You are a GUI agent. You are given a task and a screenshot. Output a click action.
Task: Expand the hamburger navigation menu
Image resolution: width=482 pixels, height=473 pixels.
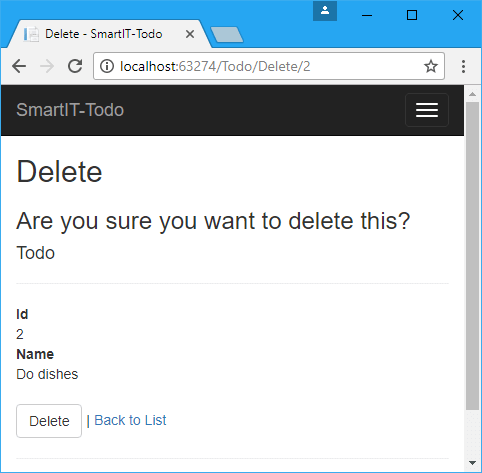[427, 110]
